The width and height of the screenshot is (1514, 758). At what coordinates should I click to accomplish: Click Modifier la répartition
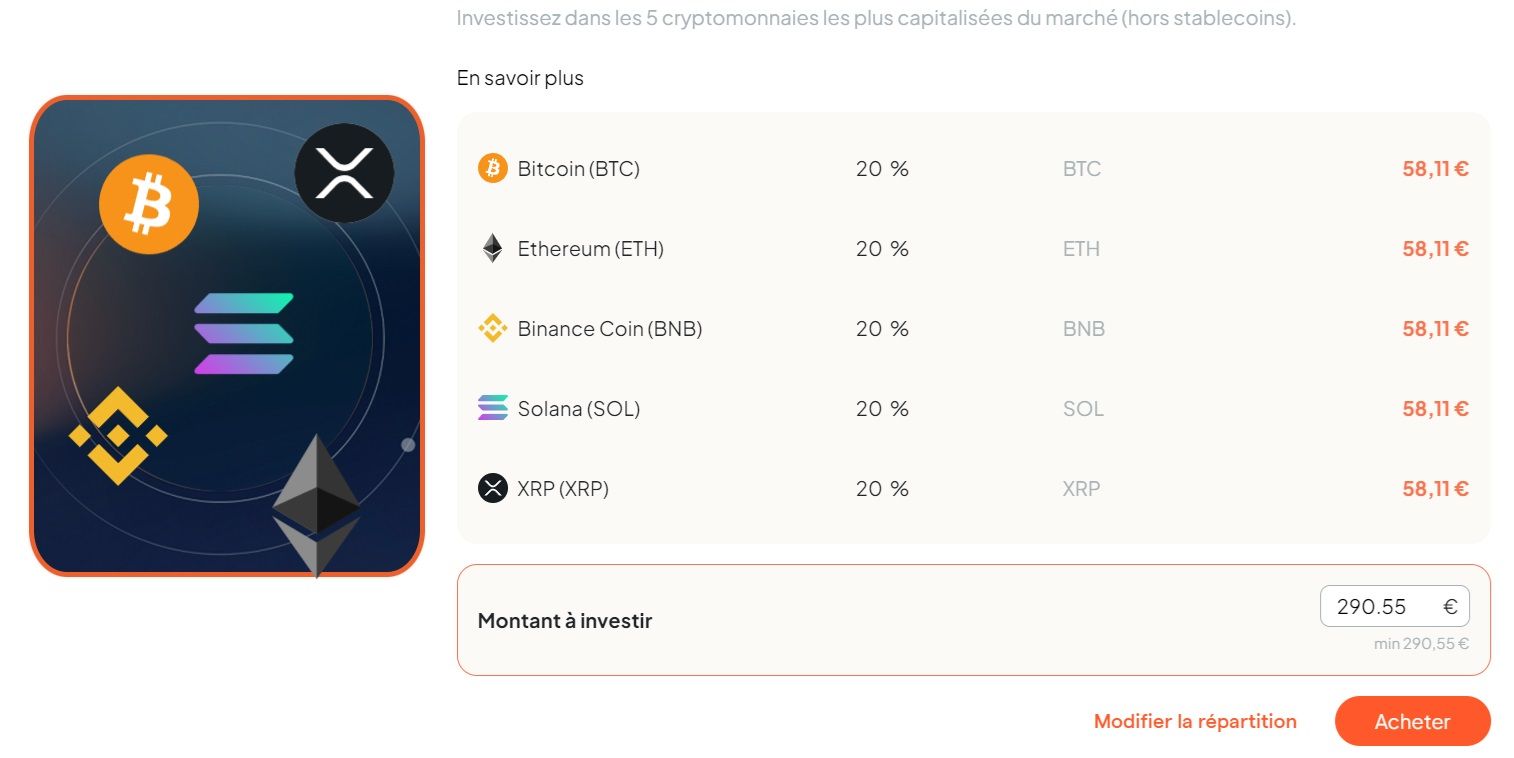pos(1195,721)
